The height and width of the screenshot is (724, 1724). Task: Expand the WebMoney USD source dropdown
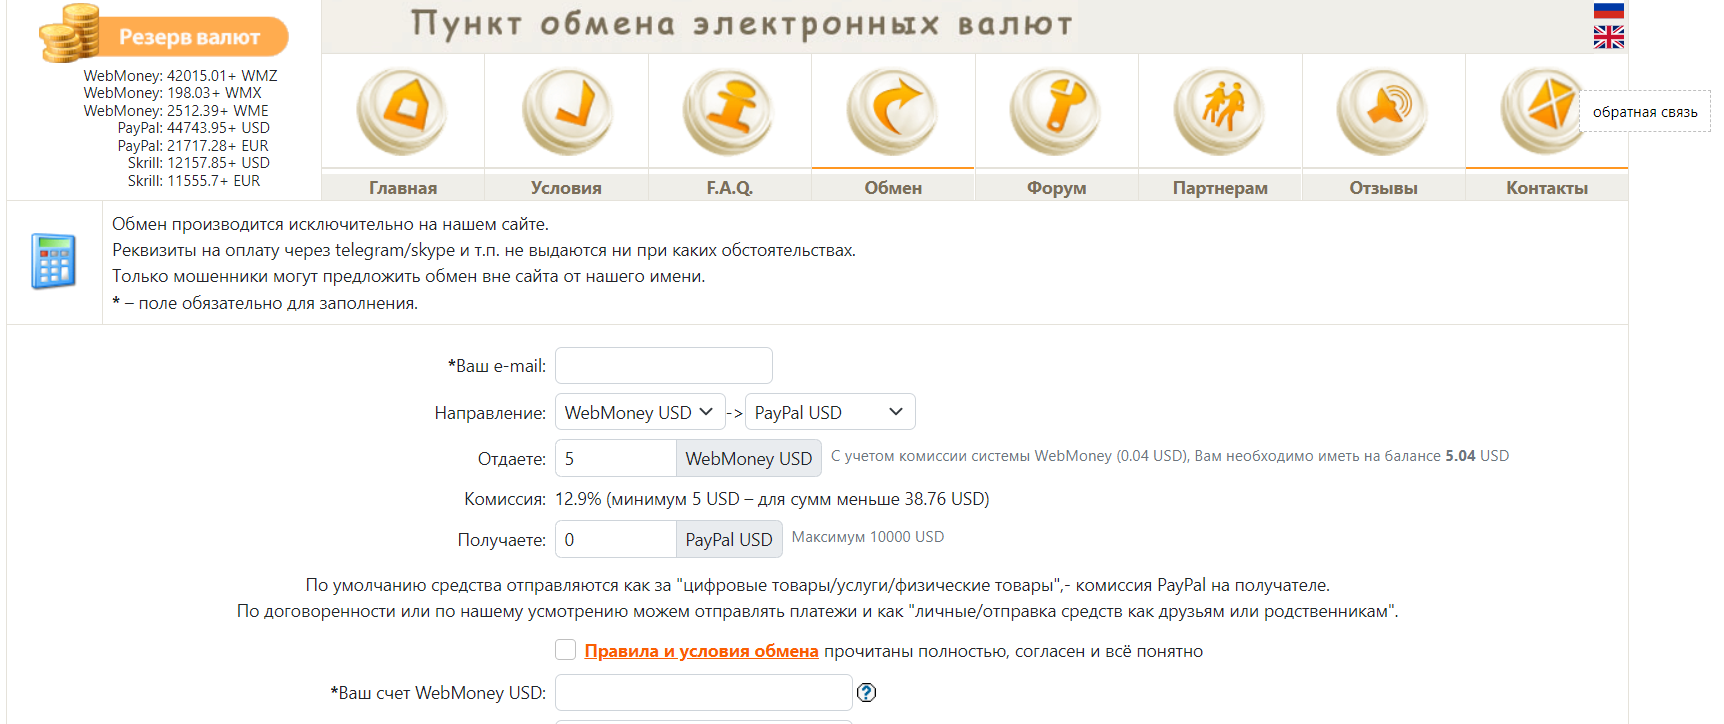coord(640,412)
